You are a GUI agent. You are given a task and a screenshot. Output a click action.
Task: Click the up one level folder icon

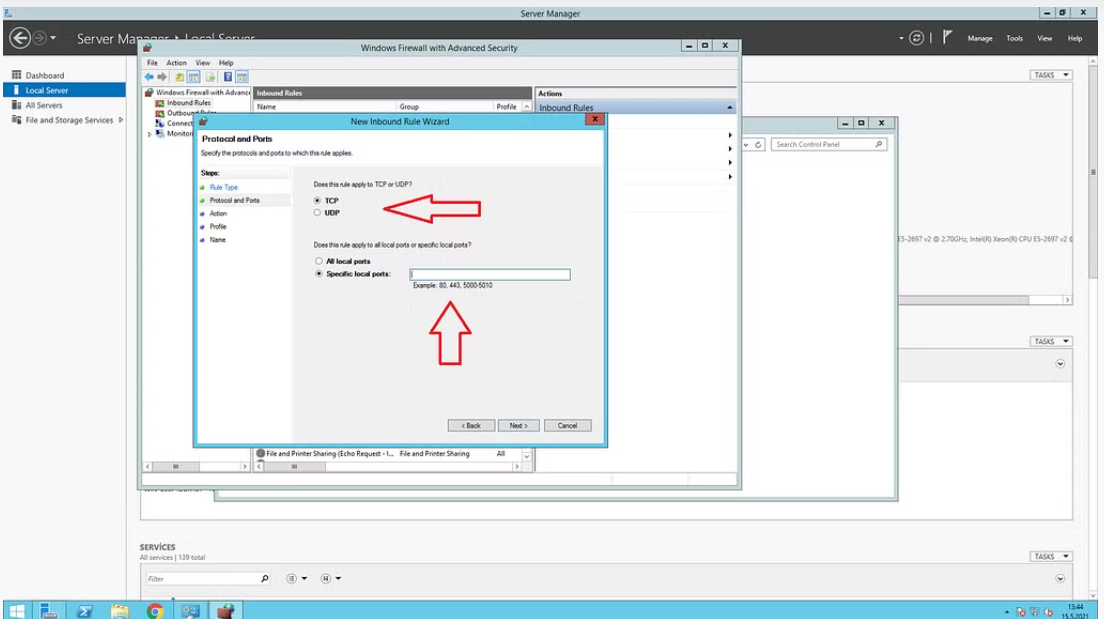(180, 77)
